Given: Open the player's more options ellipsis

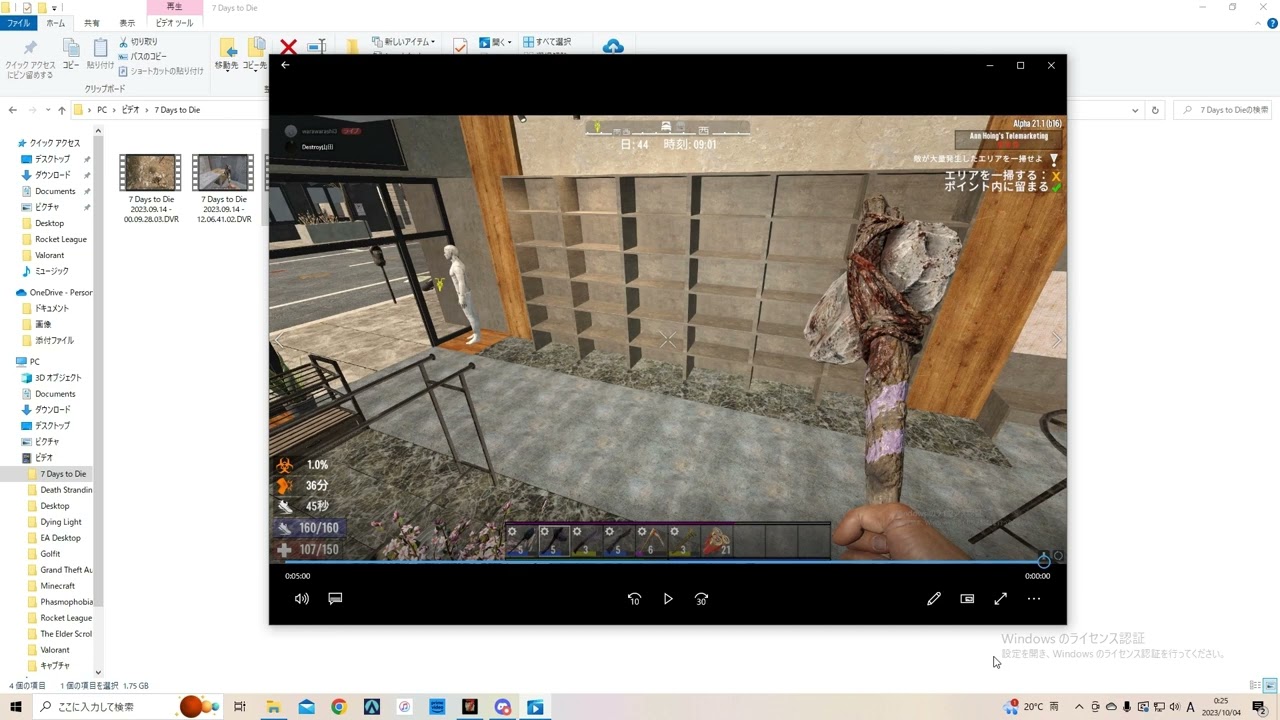Looking at the screenshot, I should tap(1034, 599).
